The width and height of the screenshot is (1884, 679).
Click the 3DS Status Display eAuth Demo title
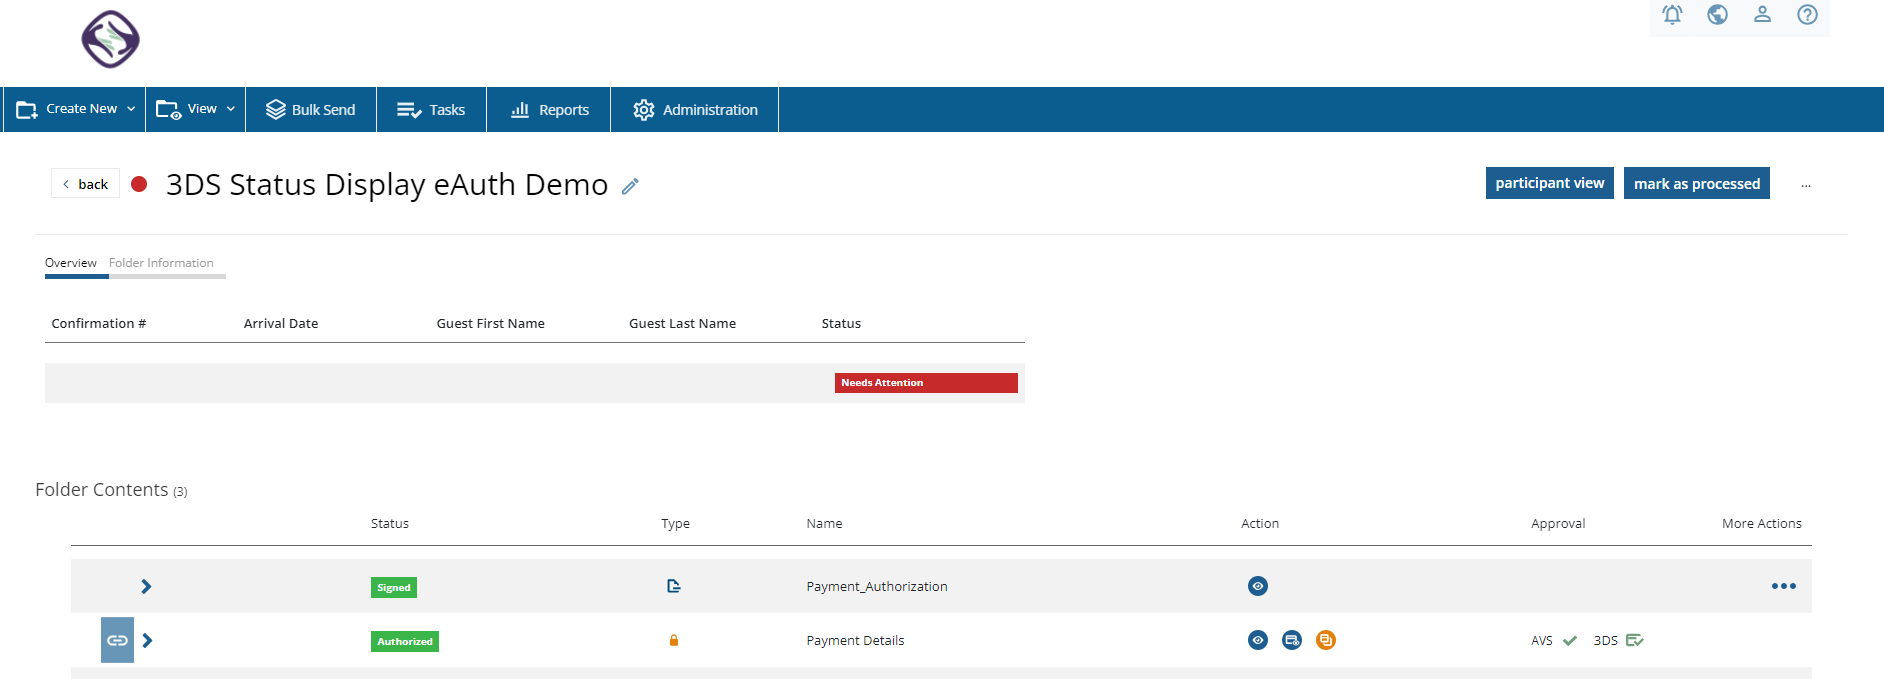[x=387, y=185]
